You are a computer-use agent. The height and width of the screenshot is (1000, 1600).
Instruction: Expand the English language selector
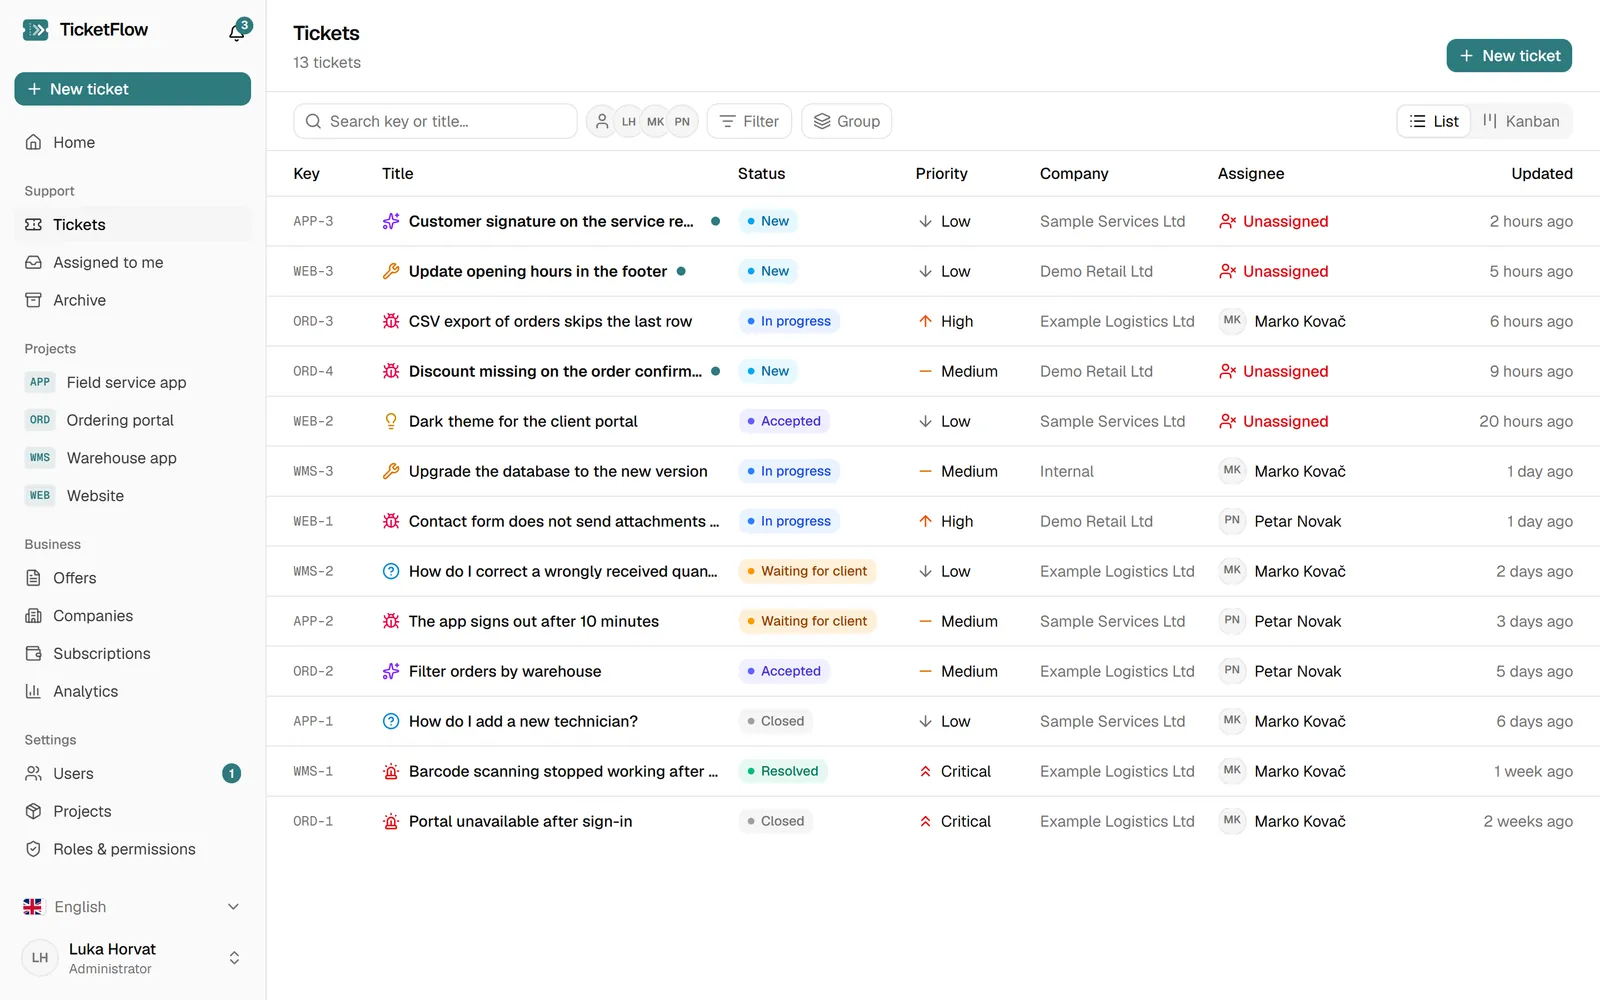click(132, 907)
